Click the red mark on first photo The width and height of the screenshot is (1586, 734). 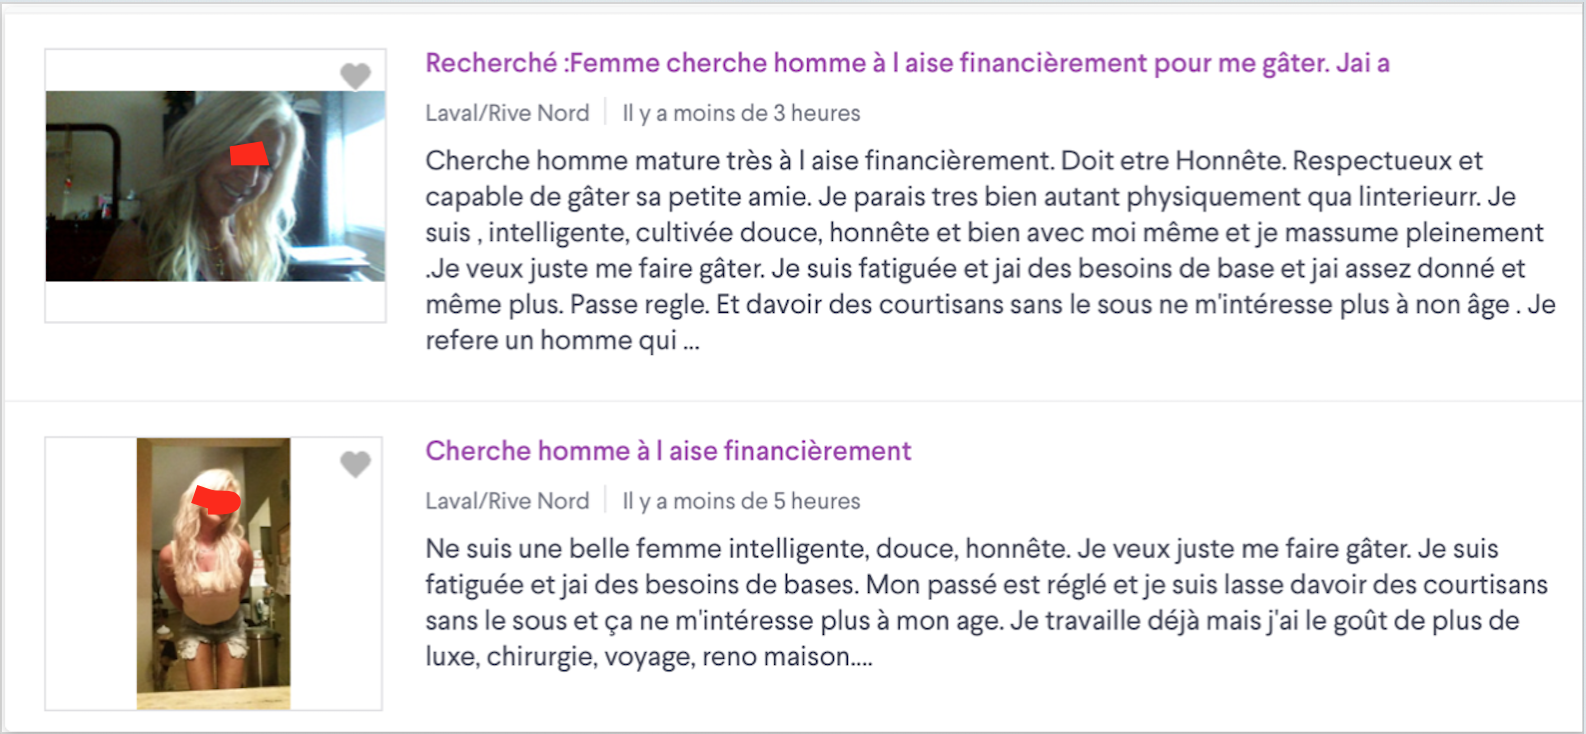[249, 153]
